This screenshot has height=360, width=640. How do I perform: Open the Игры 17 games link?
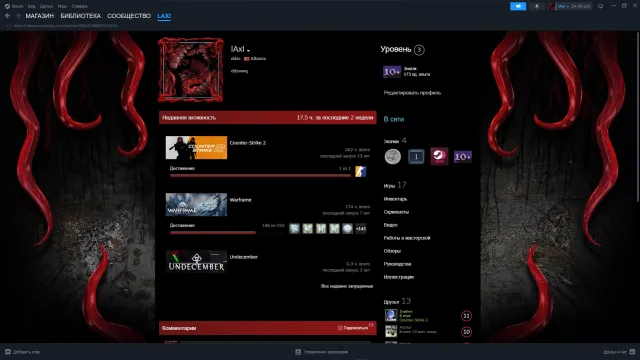pyautogui.click(x=395, y=185)
